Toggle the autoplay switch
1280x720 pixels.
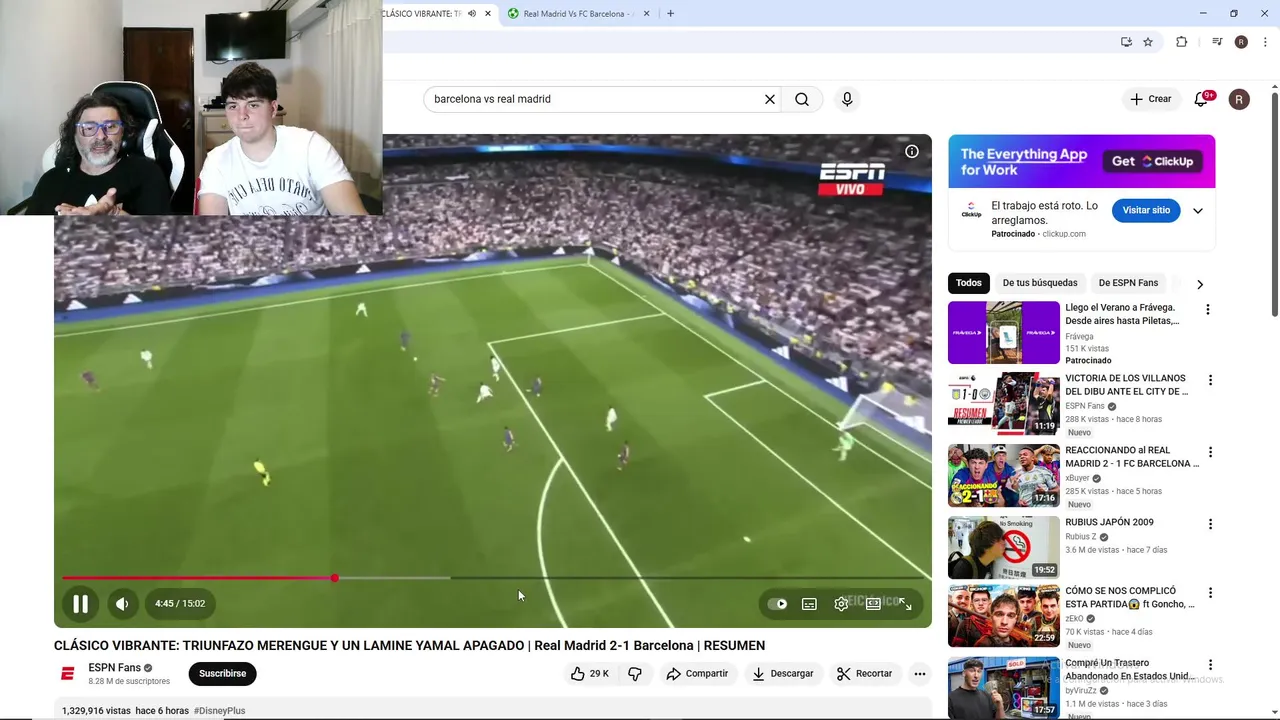tap(777, 604)
